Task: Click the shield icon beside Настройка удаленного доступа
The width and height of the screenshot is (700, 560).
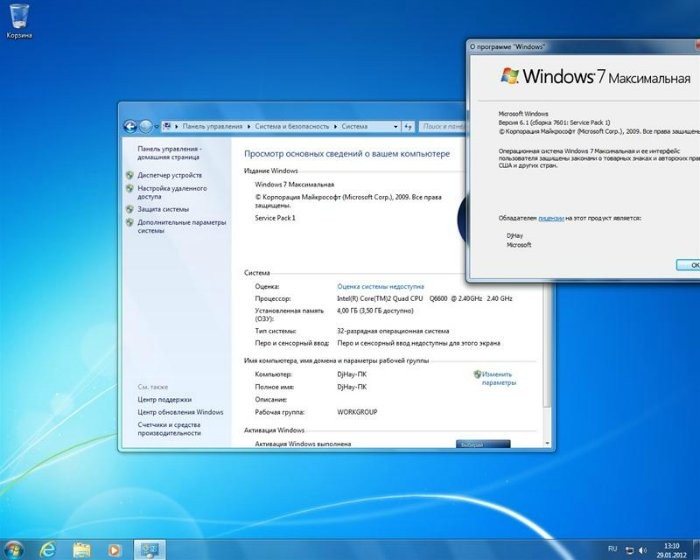Action: [x=130, y=188]
